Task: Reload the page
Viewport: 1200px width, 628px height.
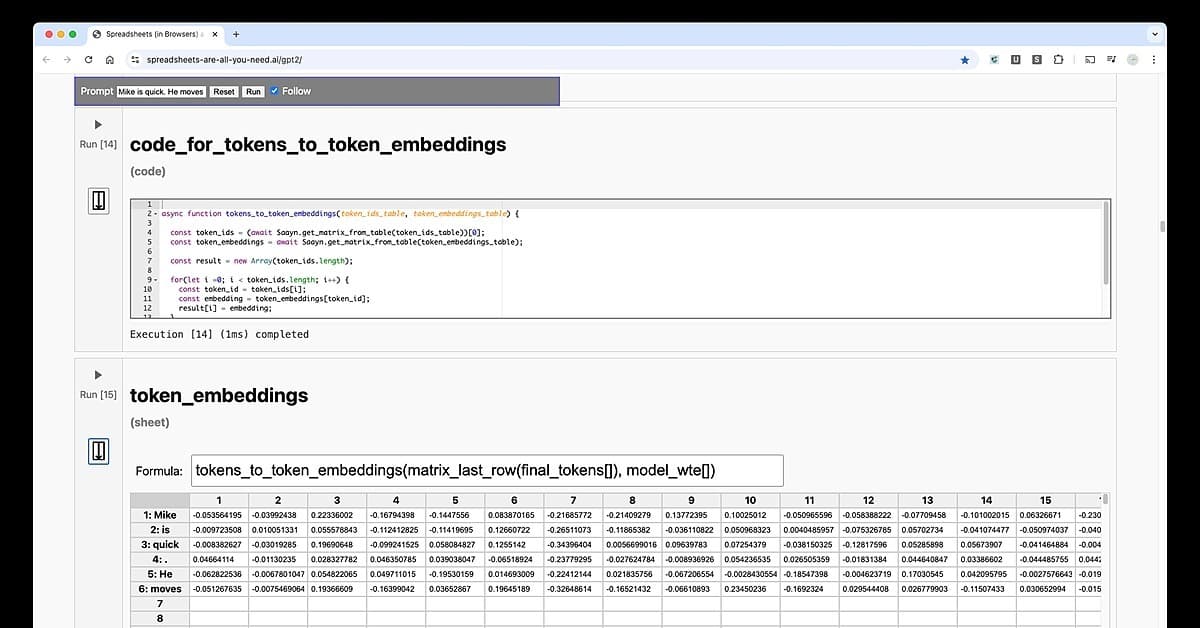Action: 89,60
